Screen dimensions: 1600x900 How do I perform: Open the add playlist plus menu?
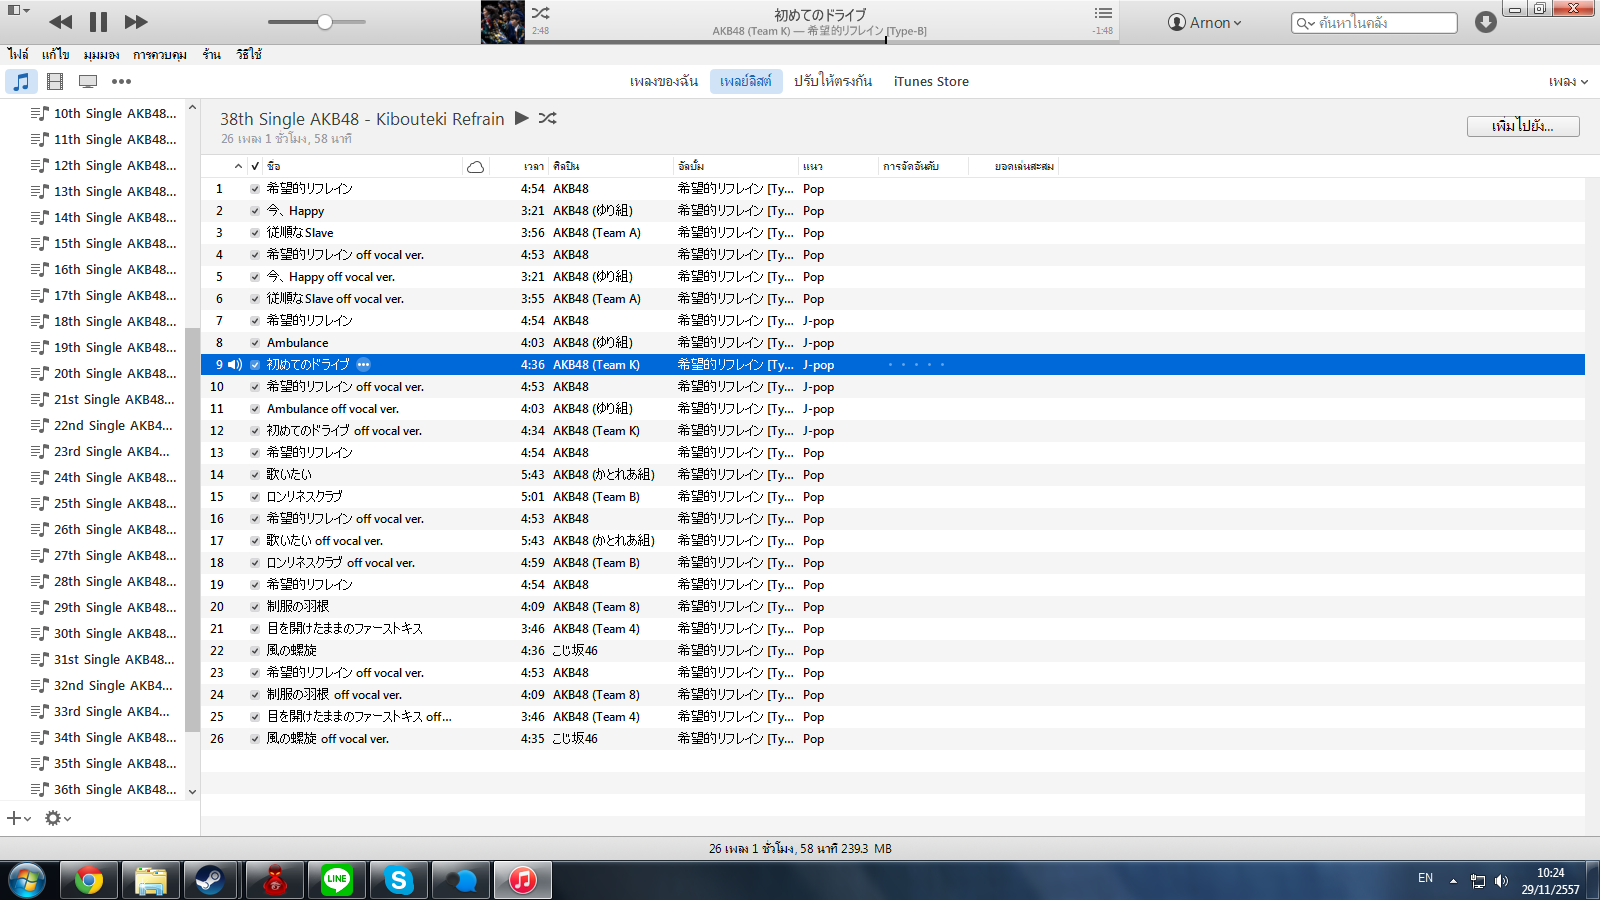[18, 818]
